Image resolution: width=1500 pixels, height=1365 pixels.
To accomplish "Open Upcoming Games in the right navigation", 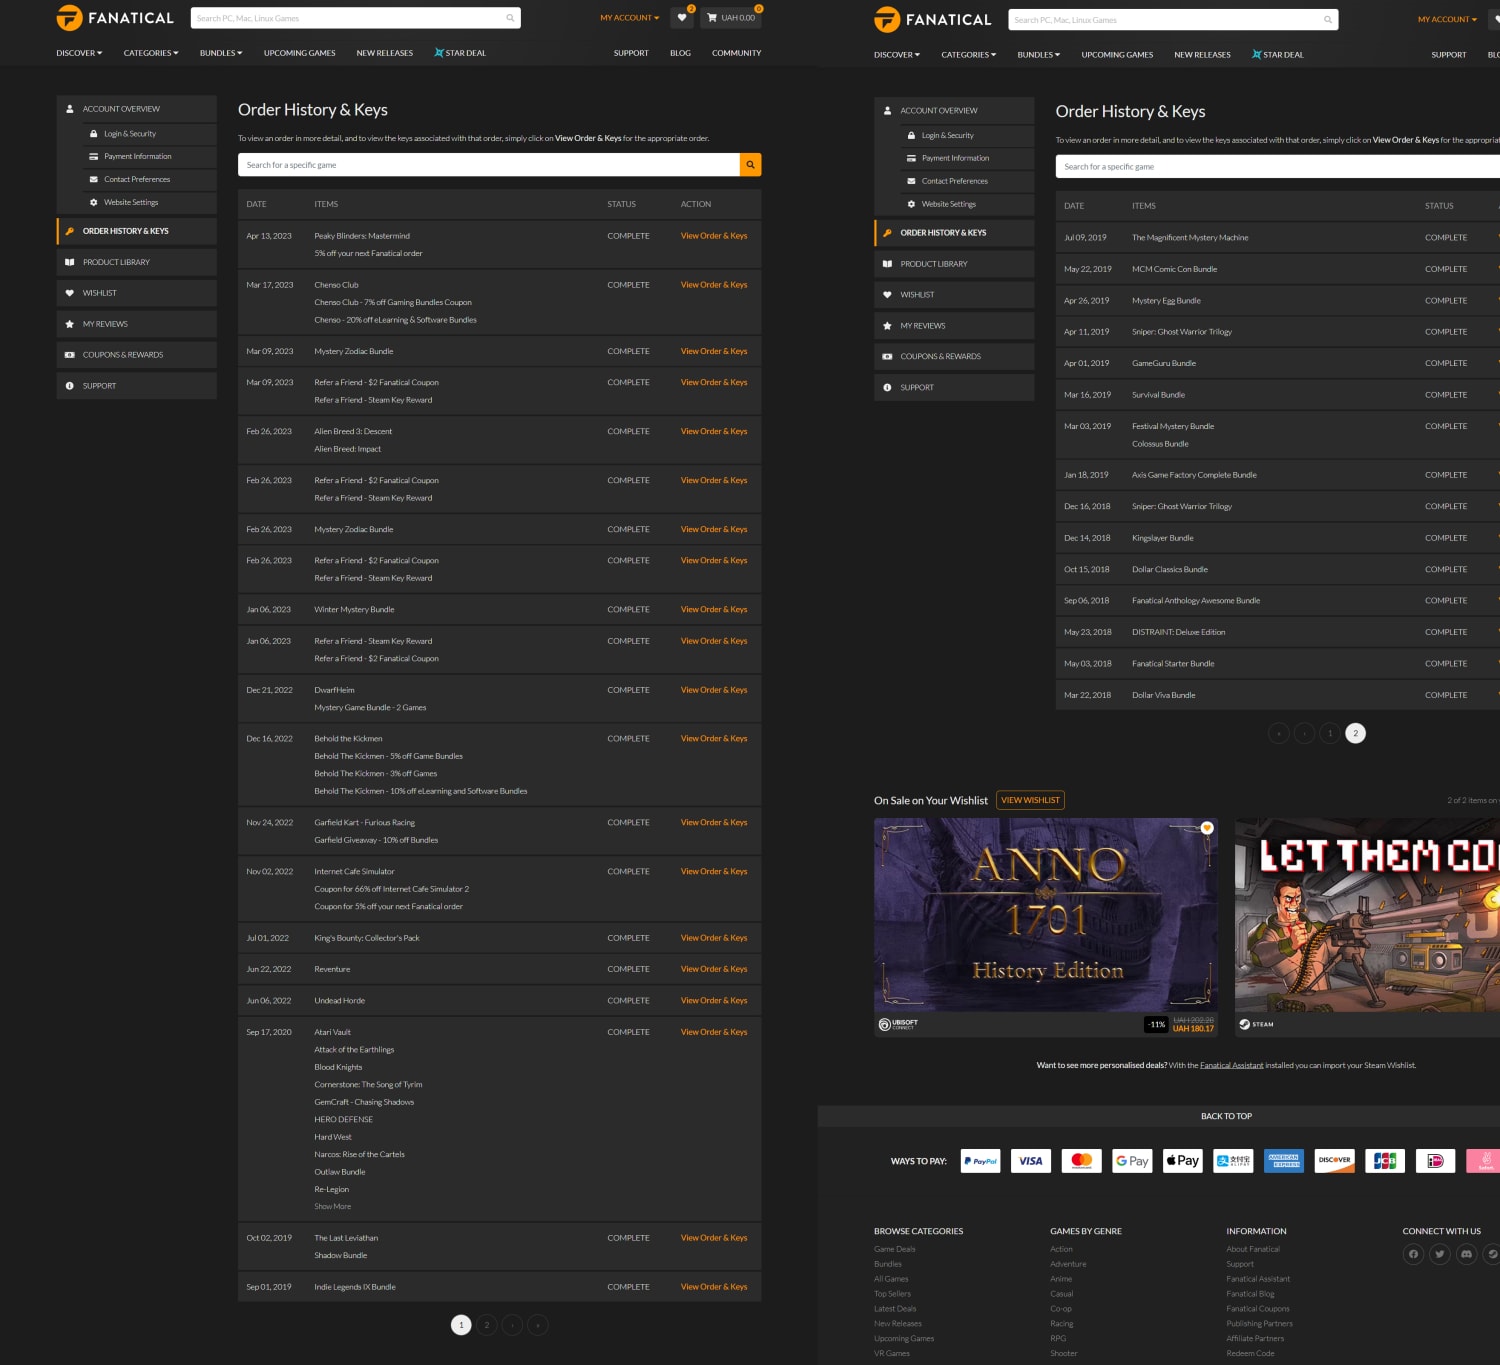I will click(1118, 55).
